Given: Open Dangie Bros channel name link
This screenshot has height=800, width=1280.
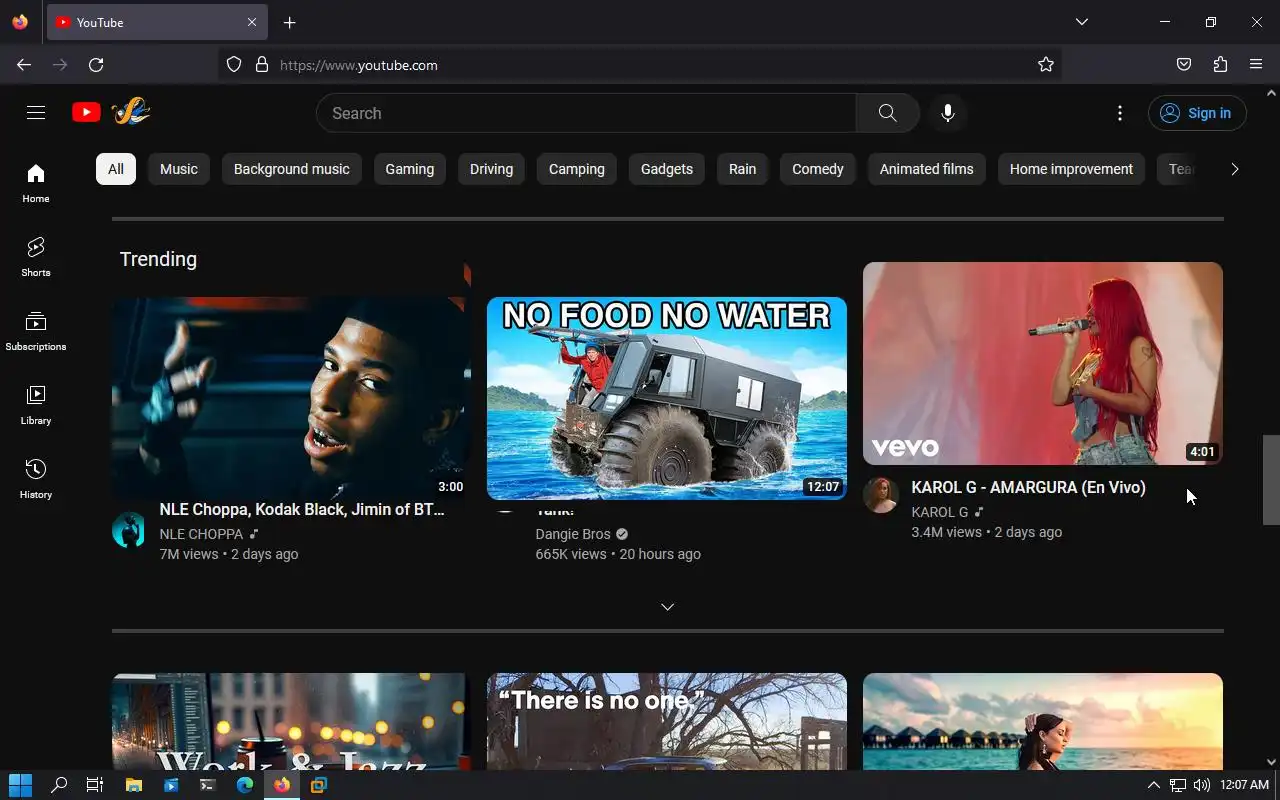Looking at the screenshot, I should tap(573, 534).
